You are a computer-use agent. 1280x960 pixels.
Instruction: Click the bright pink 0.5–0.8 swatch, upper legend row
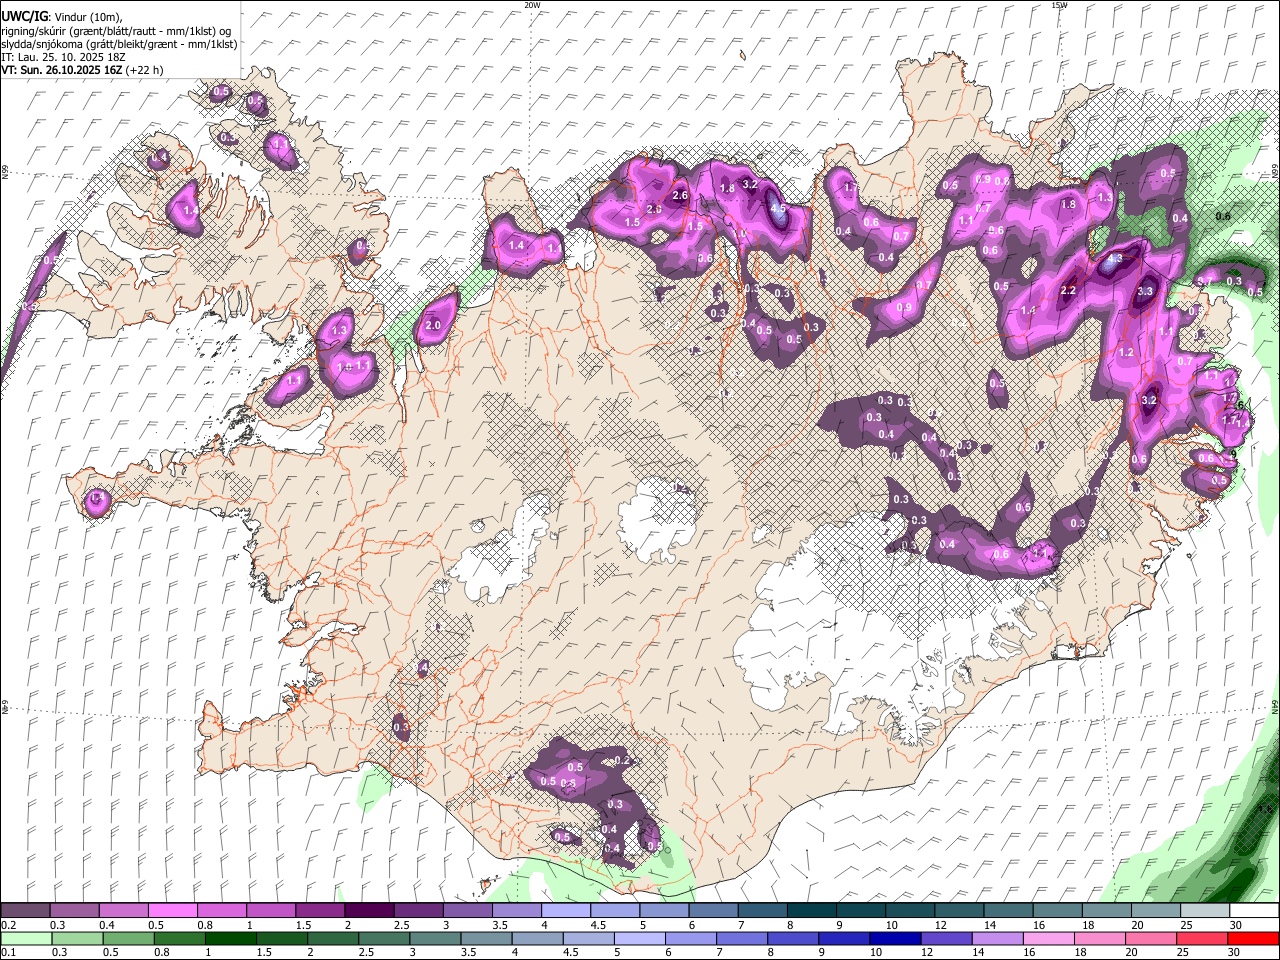pos(172,910)
